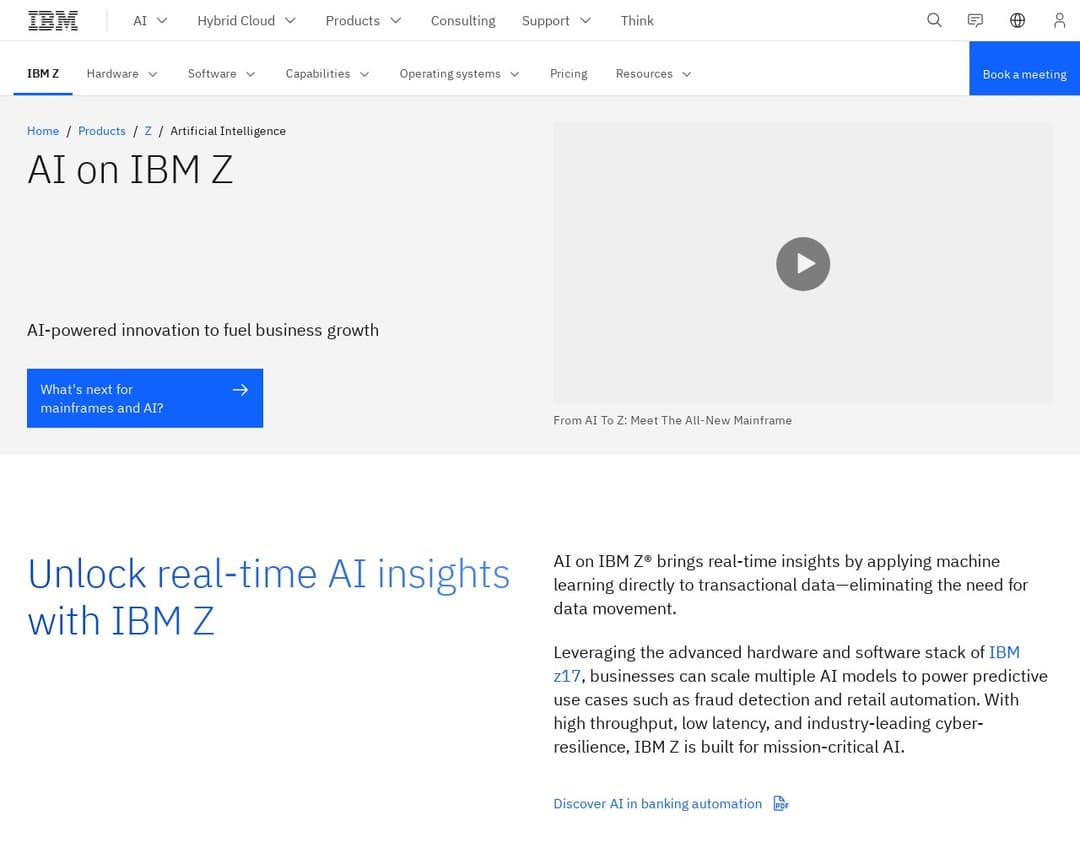
Task: Click the Book a meeting button
Action: 1024,68
